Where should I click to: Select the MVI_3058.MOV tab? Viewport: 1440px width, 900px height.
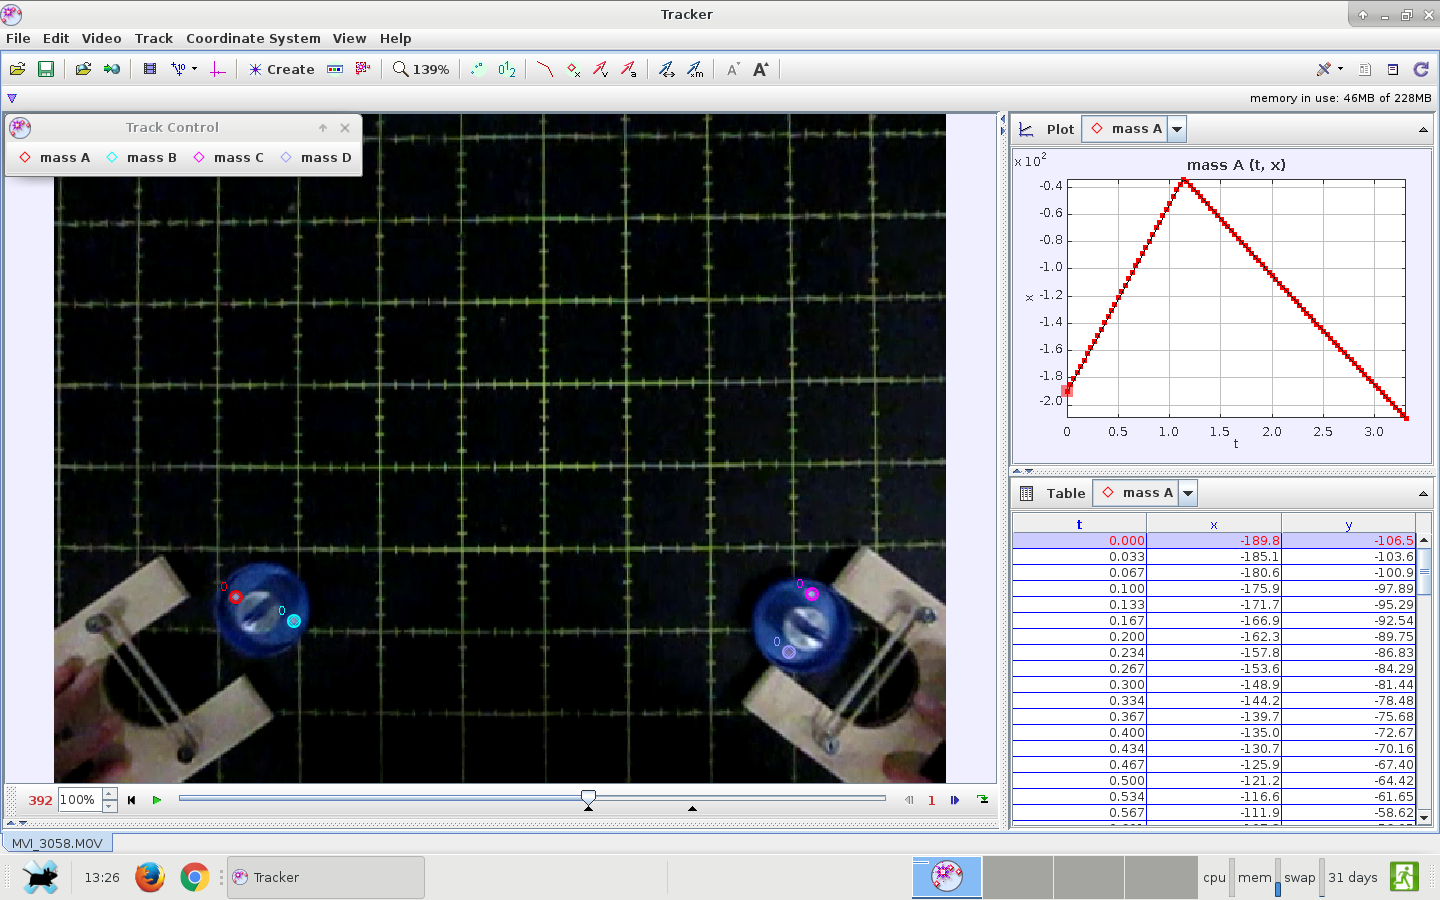(x=57, y=843)
